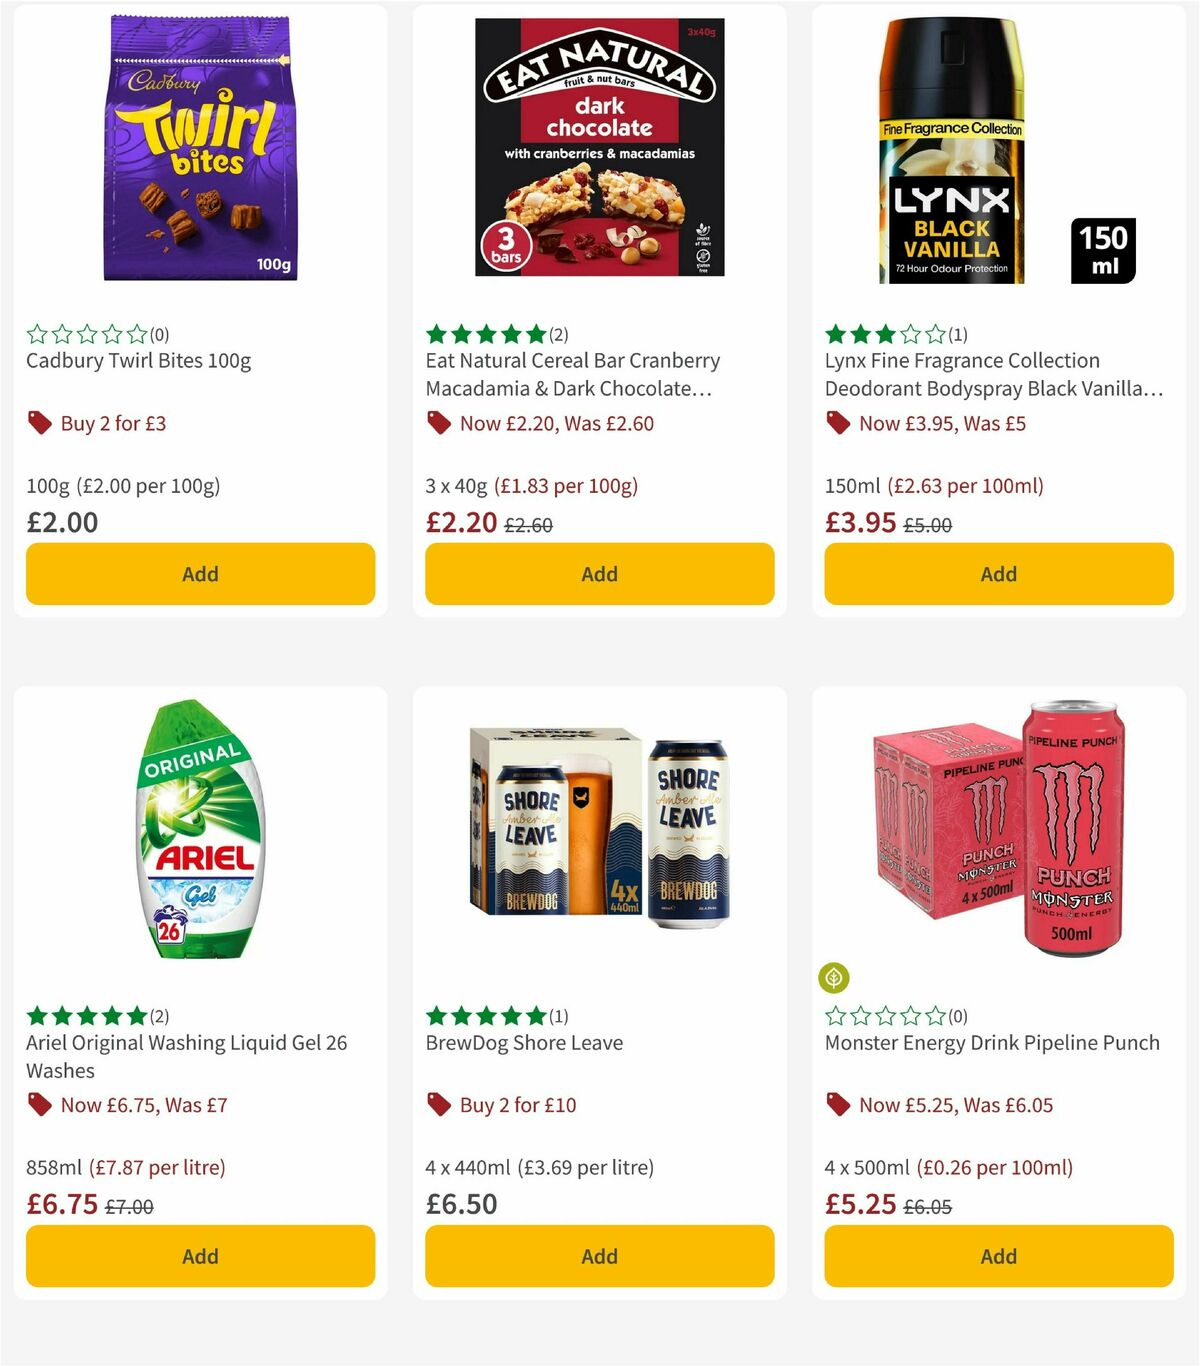Viewport: 1200px width, 1366px height.
Task: Click the offer tag icon next to "Now £2.20, Was £2.60"
Action: [x=439, y=423]
